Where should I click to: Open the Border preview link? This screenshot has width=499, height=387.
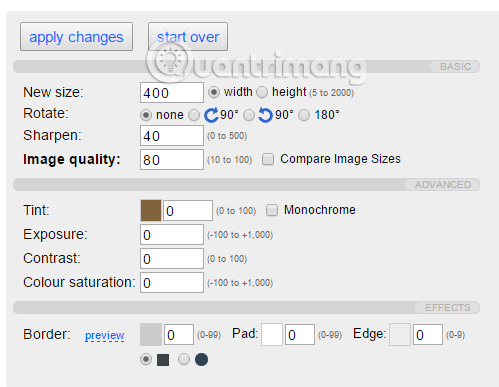tap(104, 335)
